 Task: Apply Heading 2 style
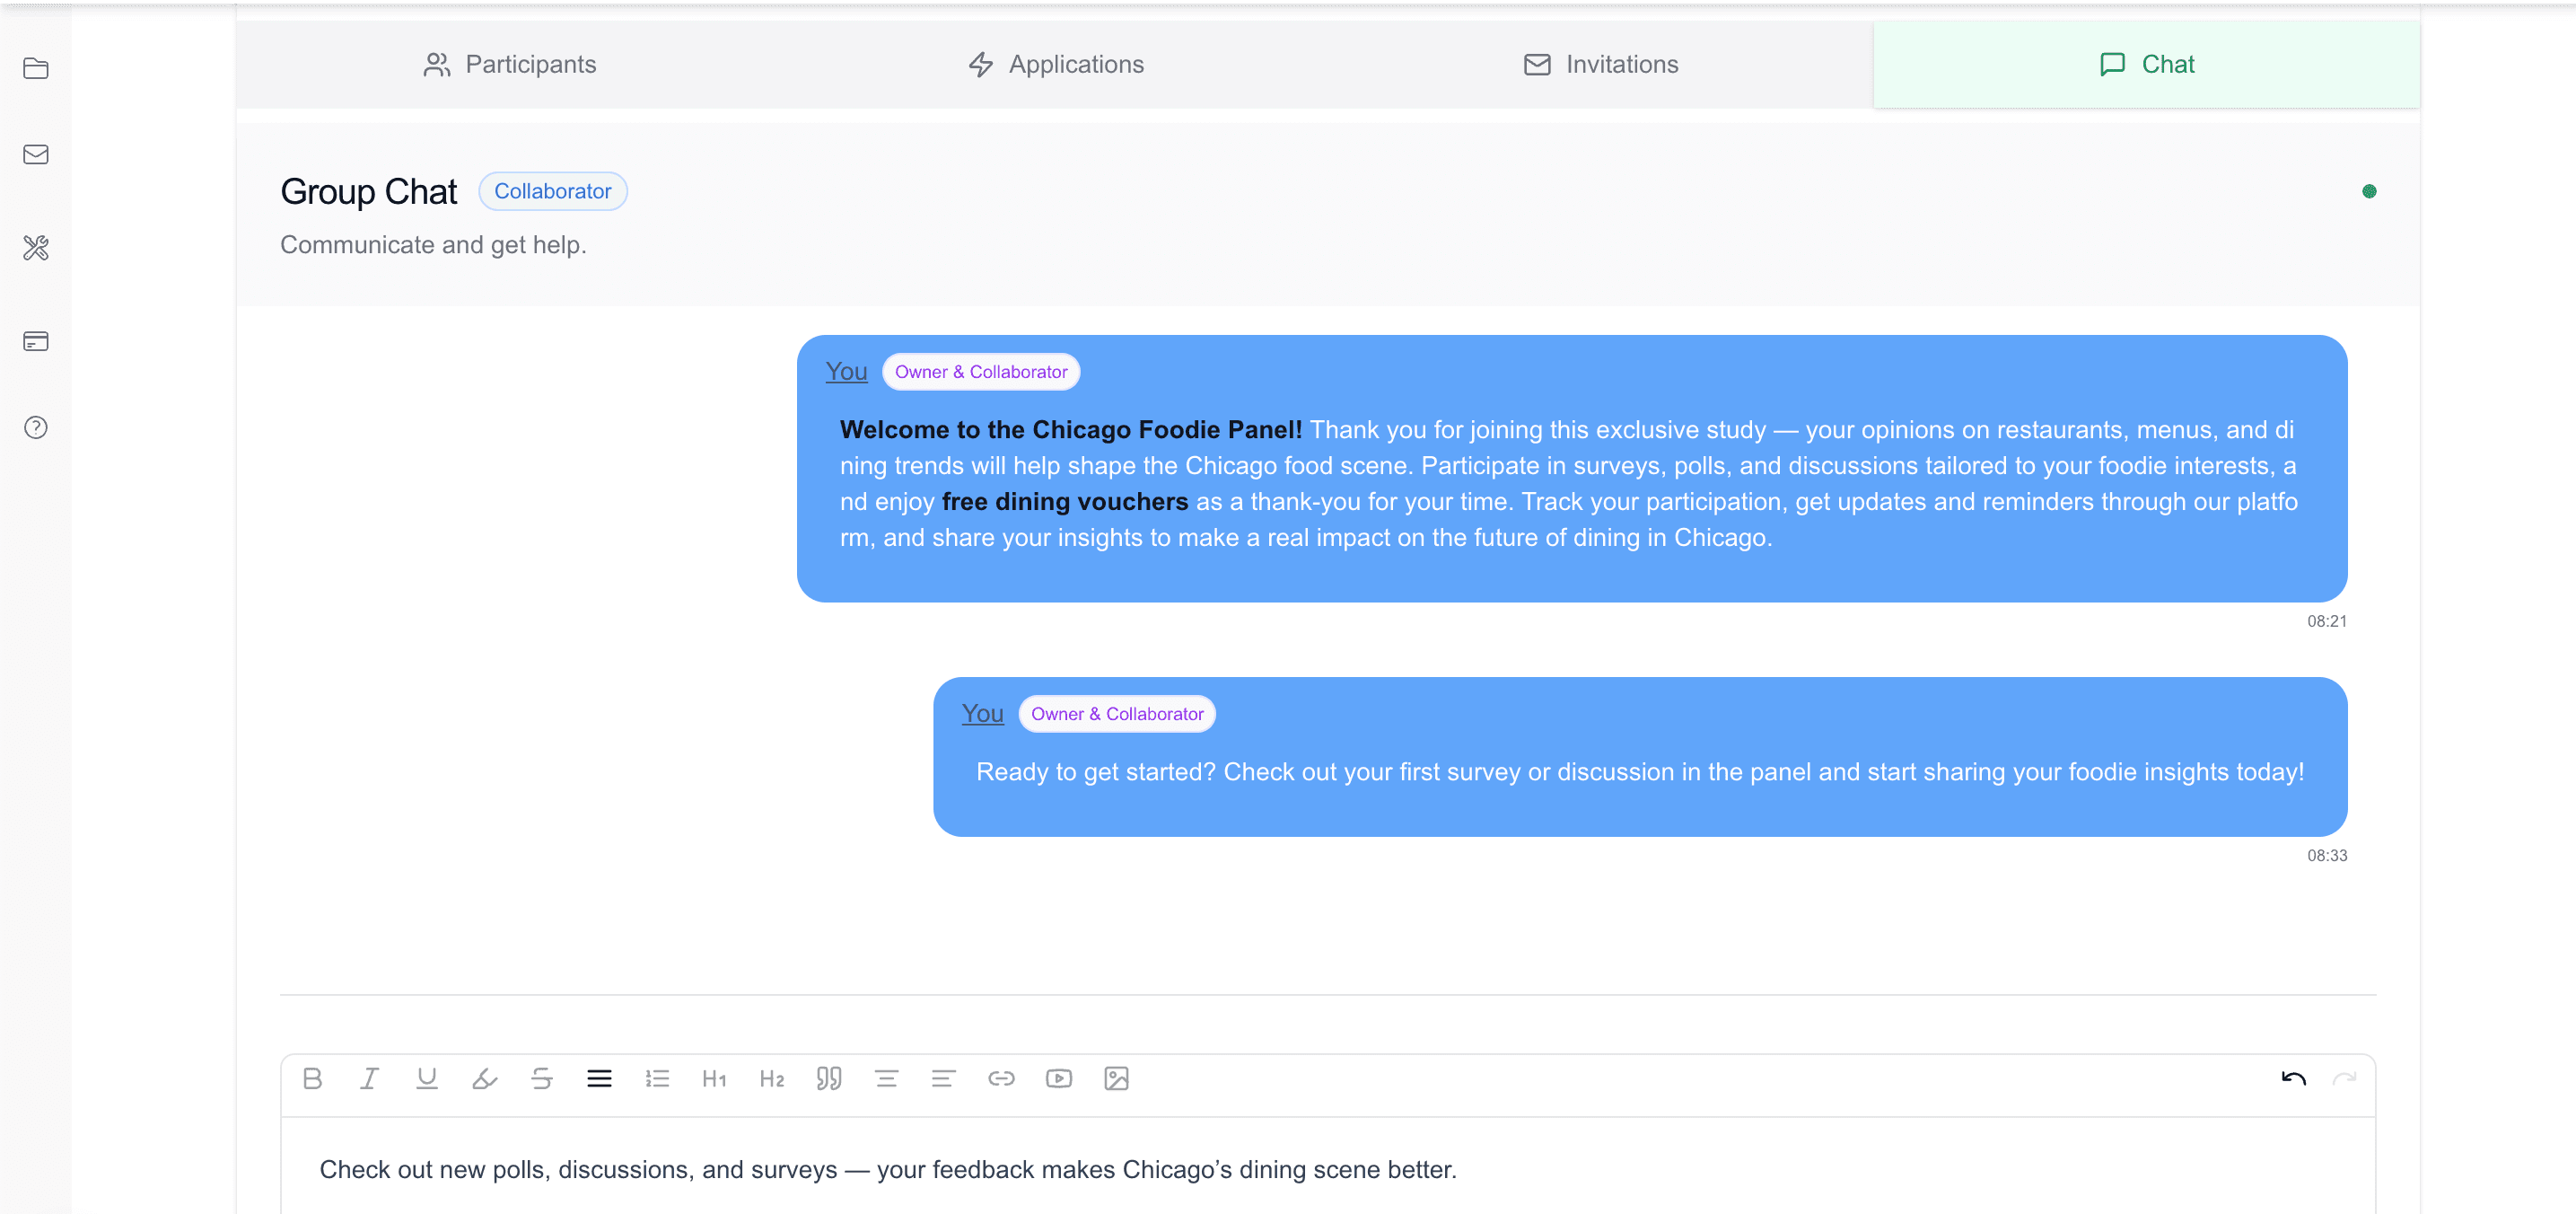772,1078
